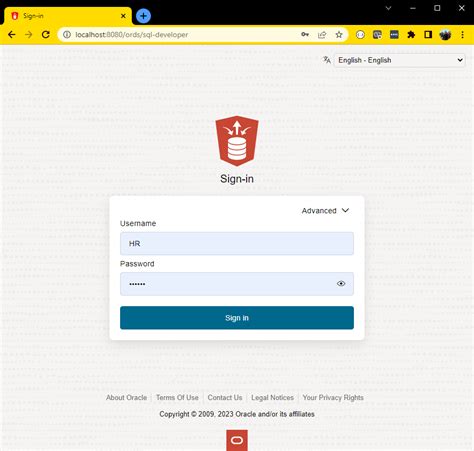Click the browser back arrow
474x451 pixels.
[12, 35]
